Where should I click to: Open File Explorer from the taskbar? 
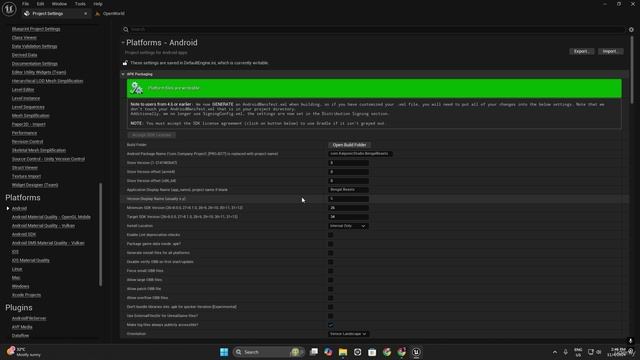[x=343, y=352]
